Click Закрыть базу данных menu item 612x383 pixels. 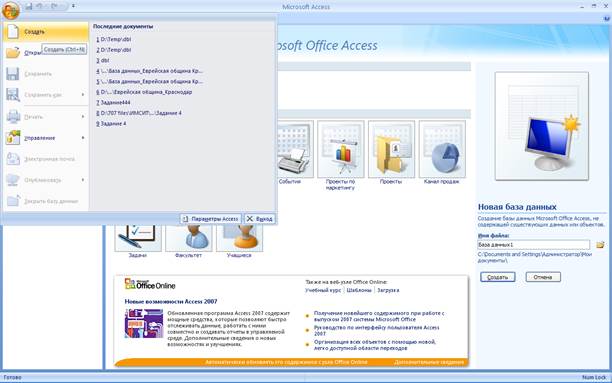(46, 201)
